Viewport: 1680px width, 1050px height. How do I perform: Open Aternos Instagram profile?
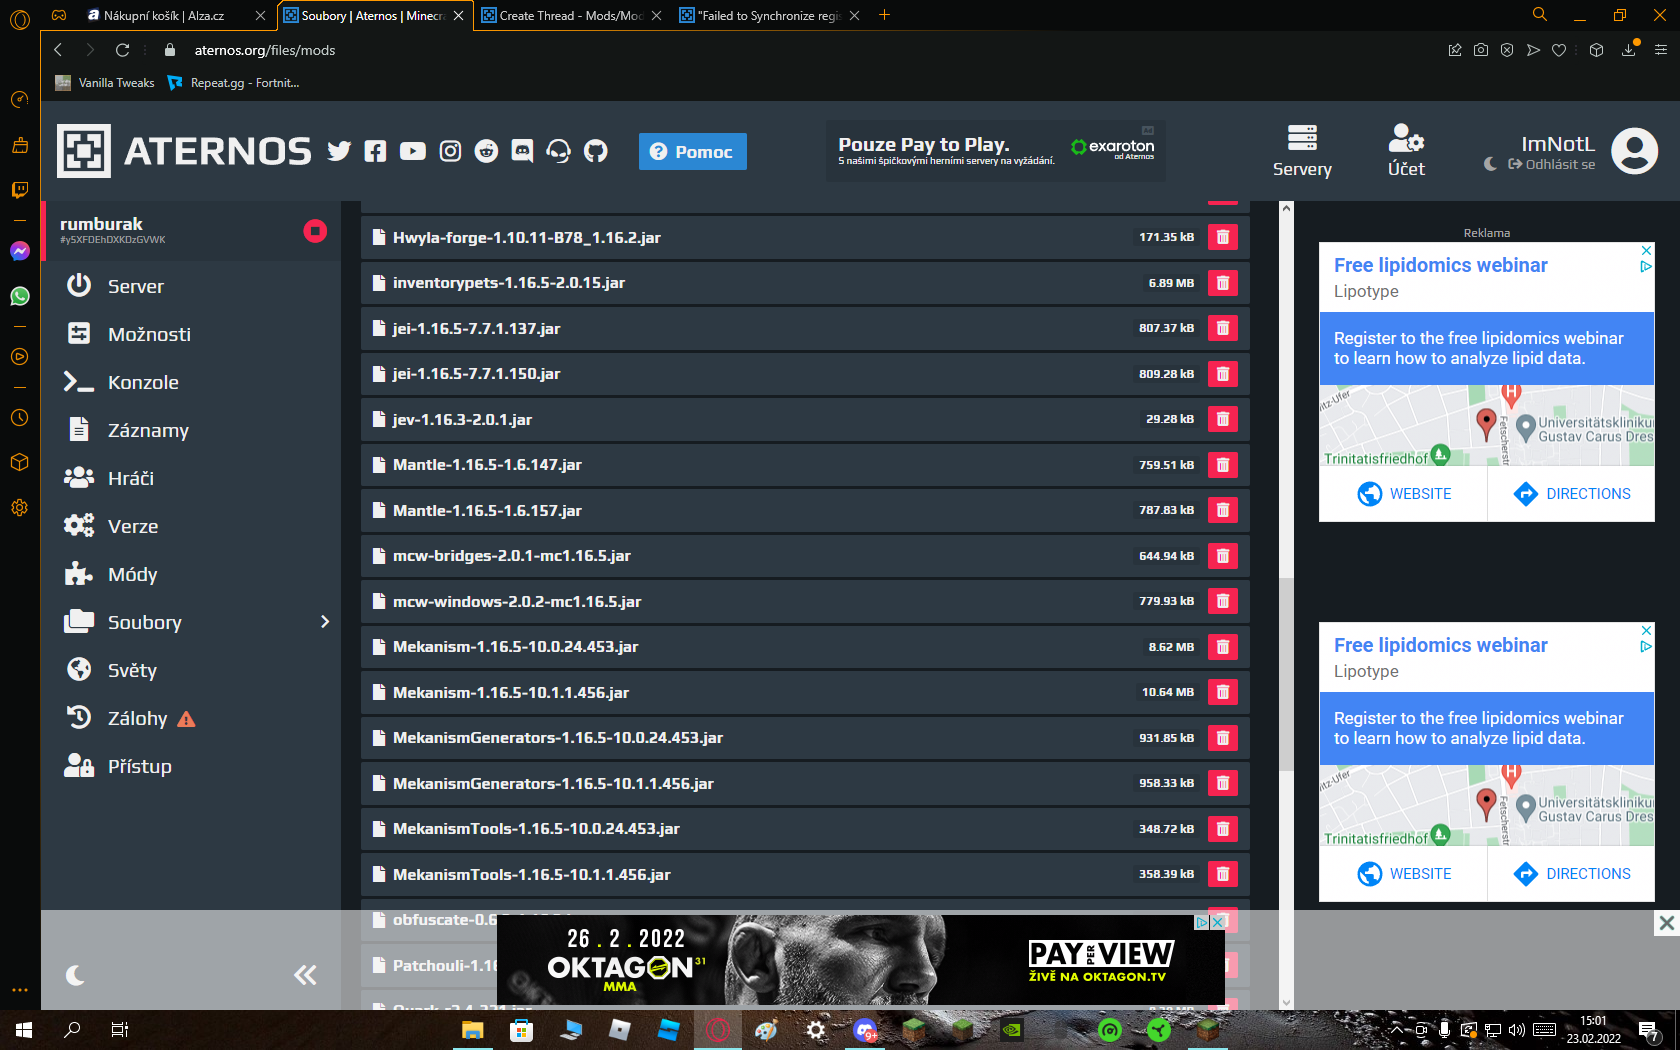[x=450, y=151]
